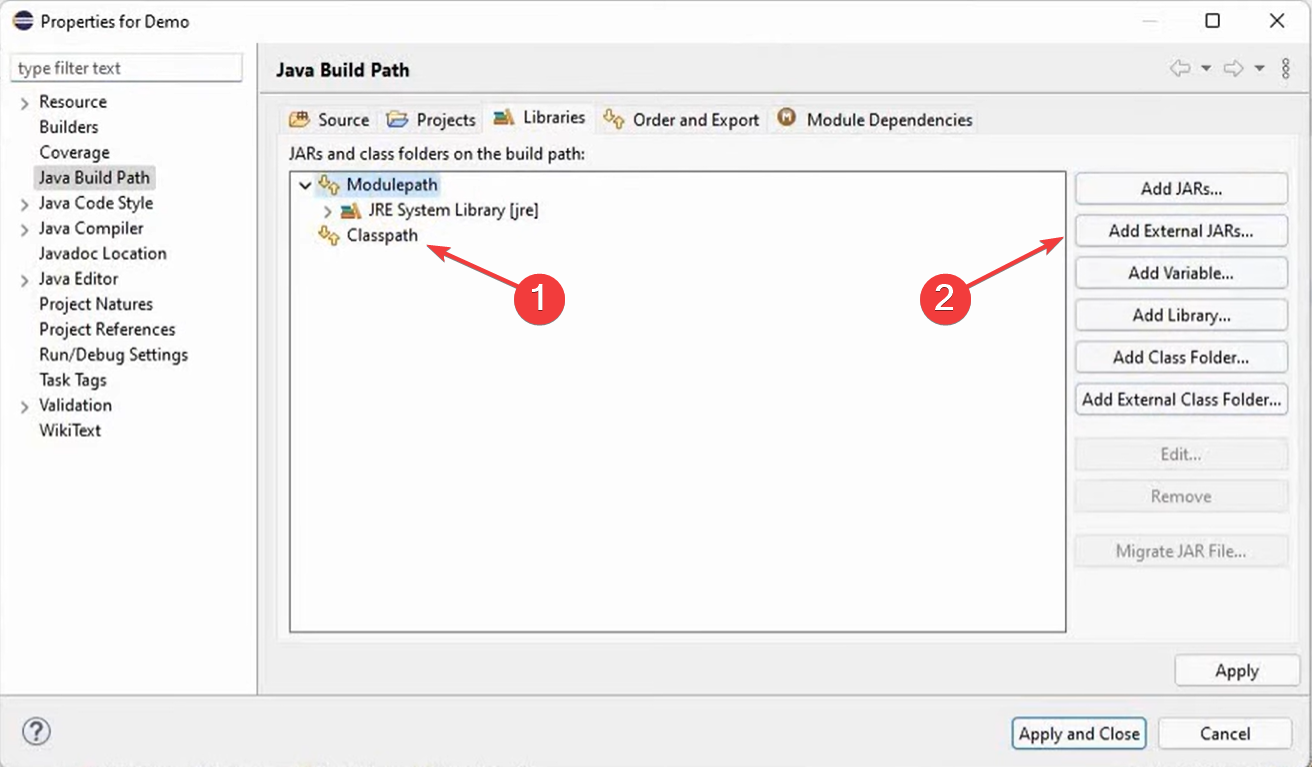Click the filter text input field

(126, 68)
